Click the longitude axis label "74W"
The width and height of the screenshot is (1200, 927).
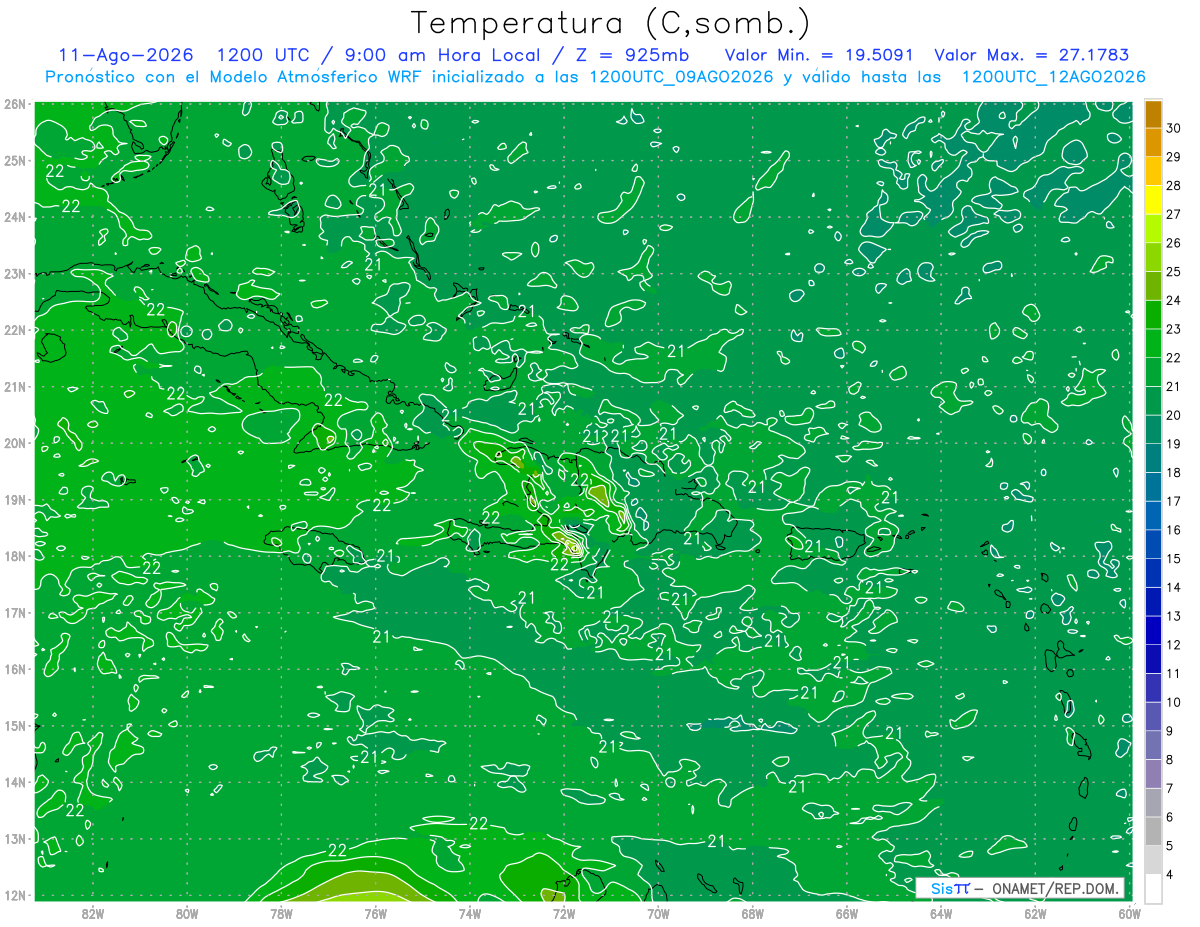point(470,913)
